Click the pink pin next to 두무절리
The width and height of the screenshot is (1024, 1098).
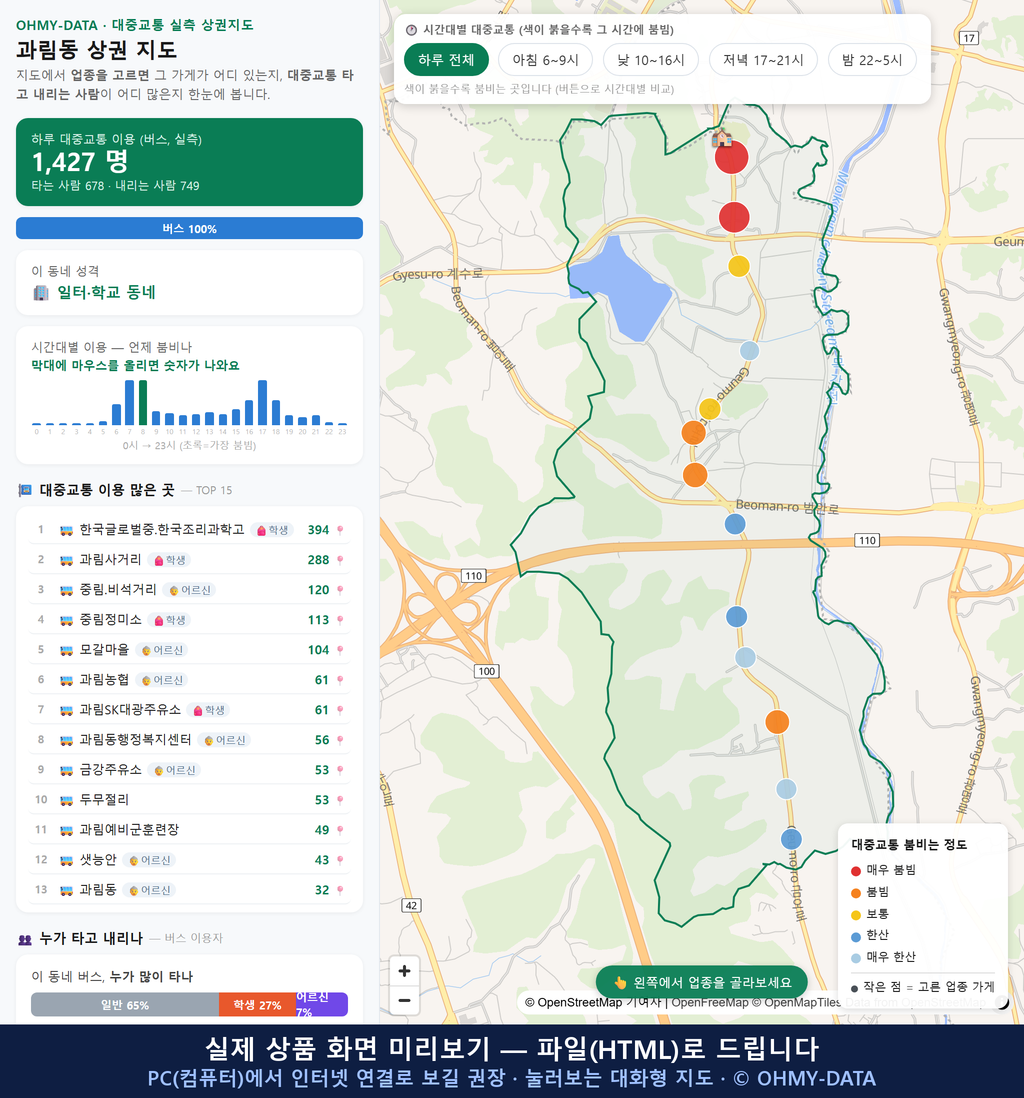(340, 800)
